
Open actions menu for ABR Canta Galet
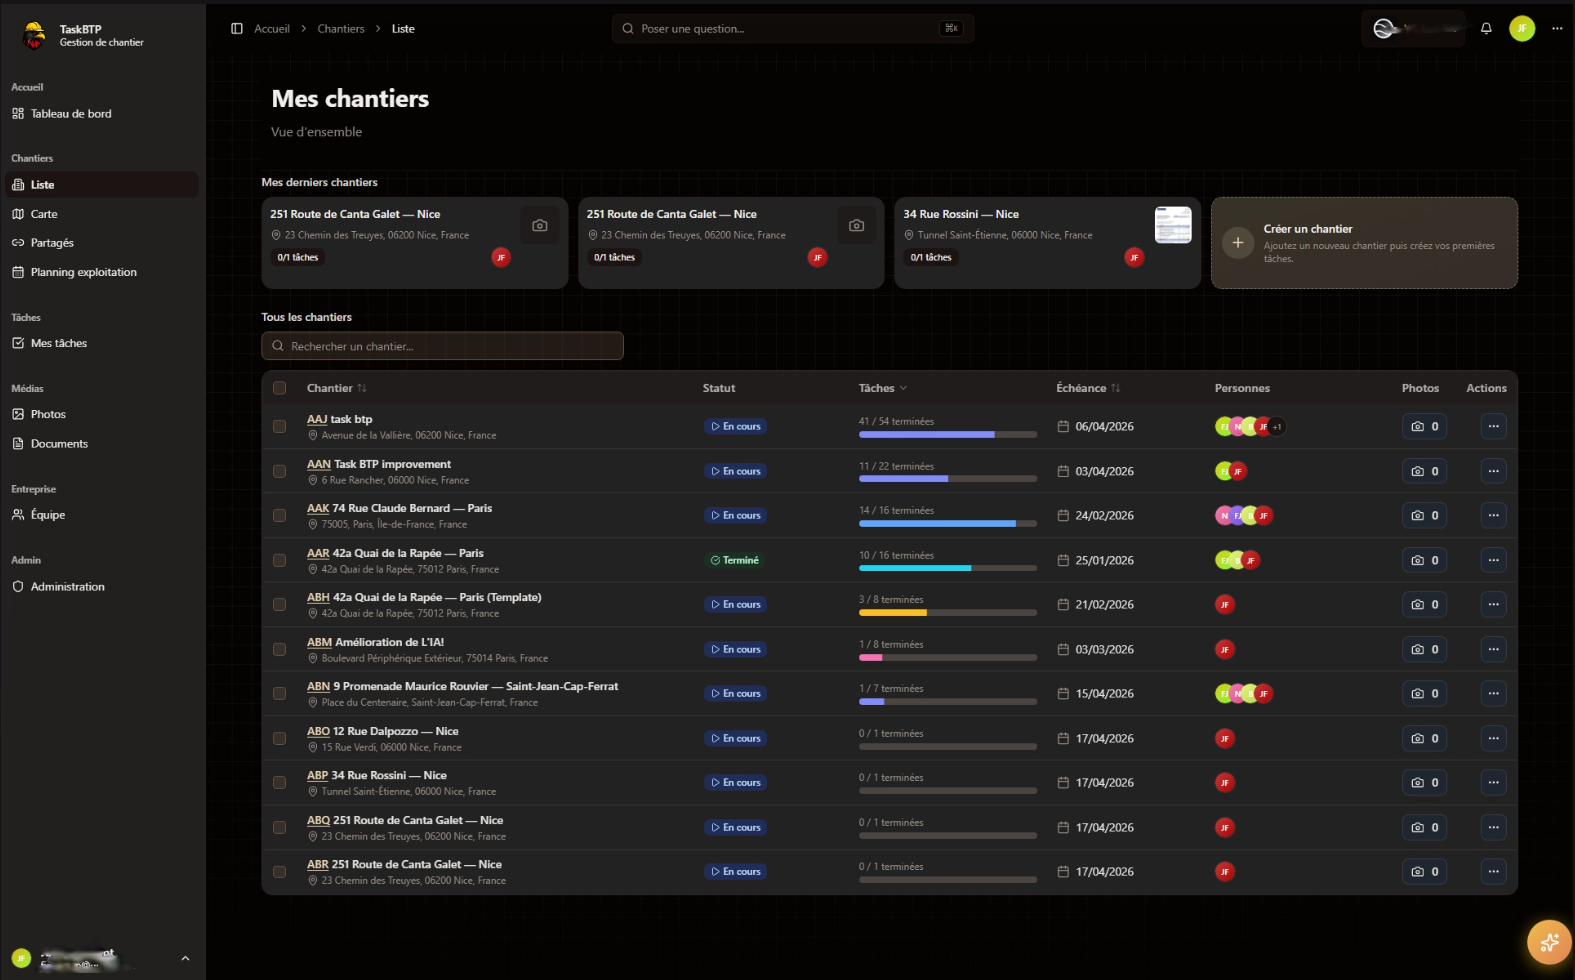pyautogui.click(x=1493, y=872)
